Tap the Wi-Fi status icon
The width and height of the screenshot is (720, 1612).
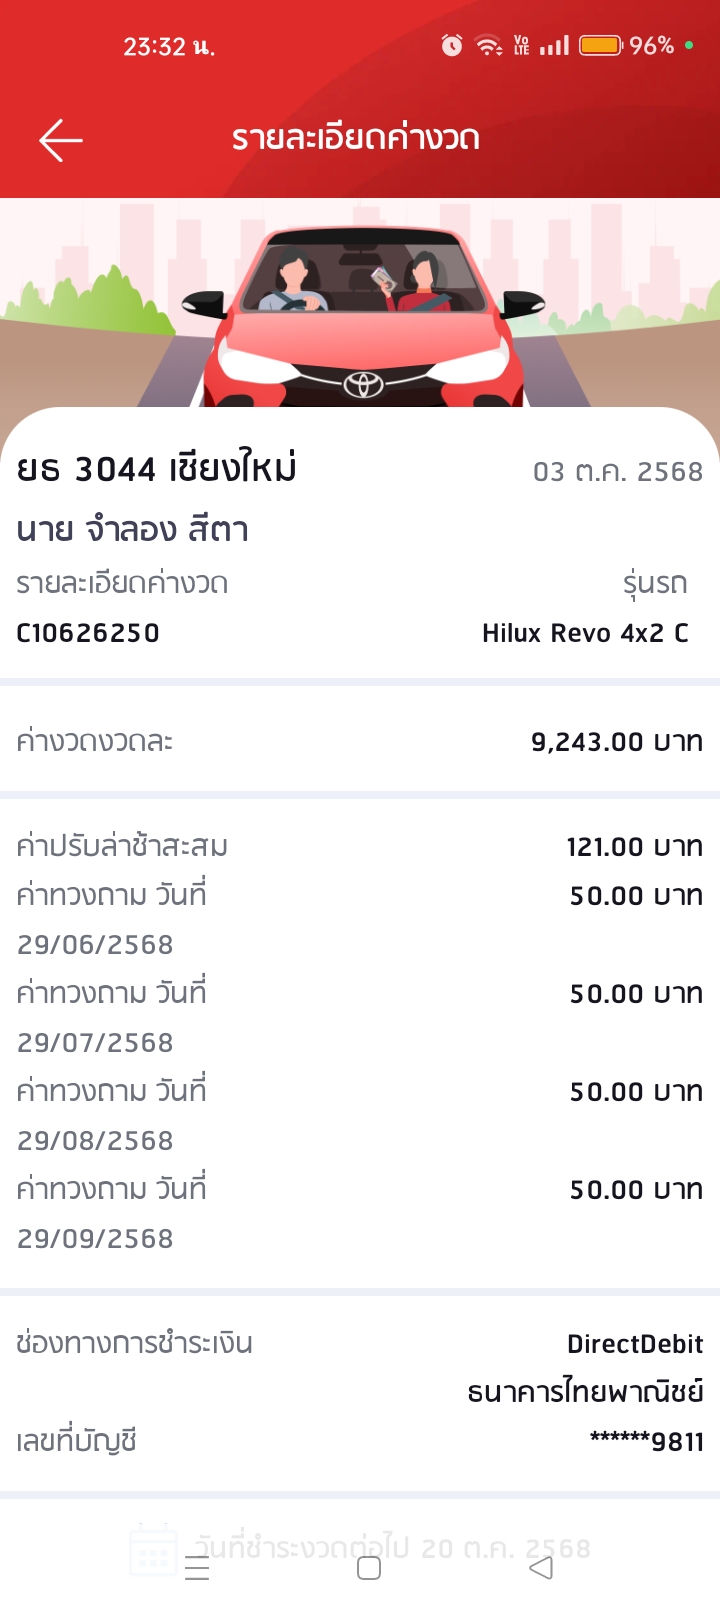coord(488,45)
